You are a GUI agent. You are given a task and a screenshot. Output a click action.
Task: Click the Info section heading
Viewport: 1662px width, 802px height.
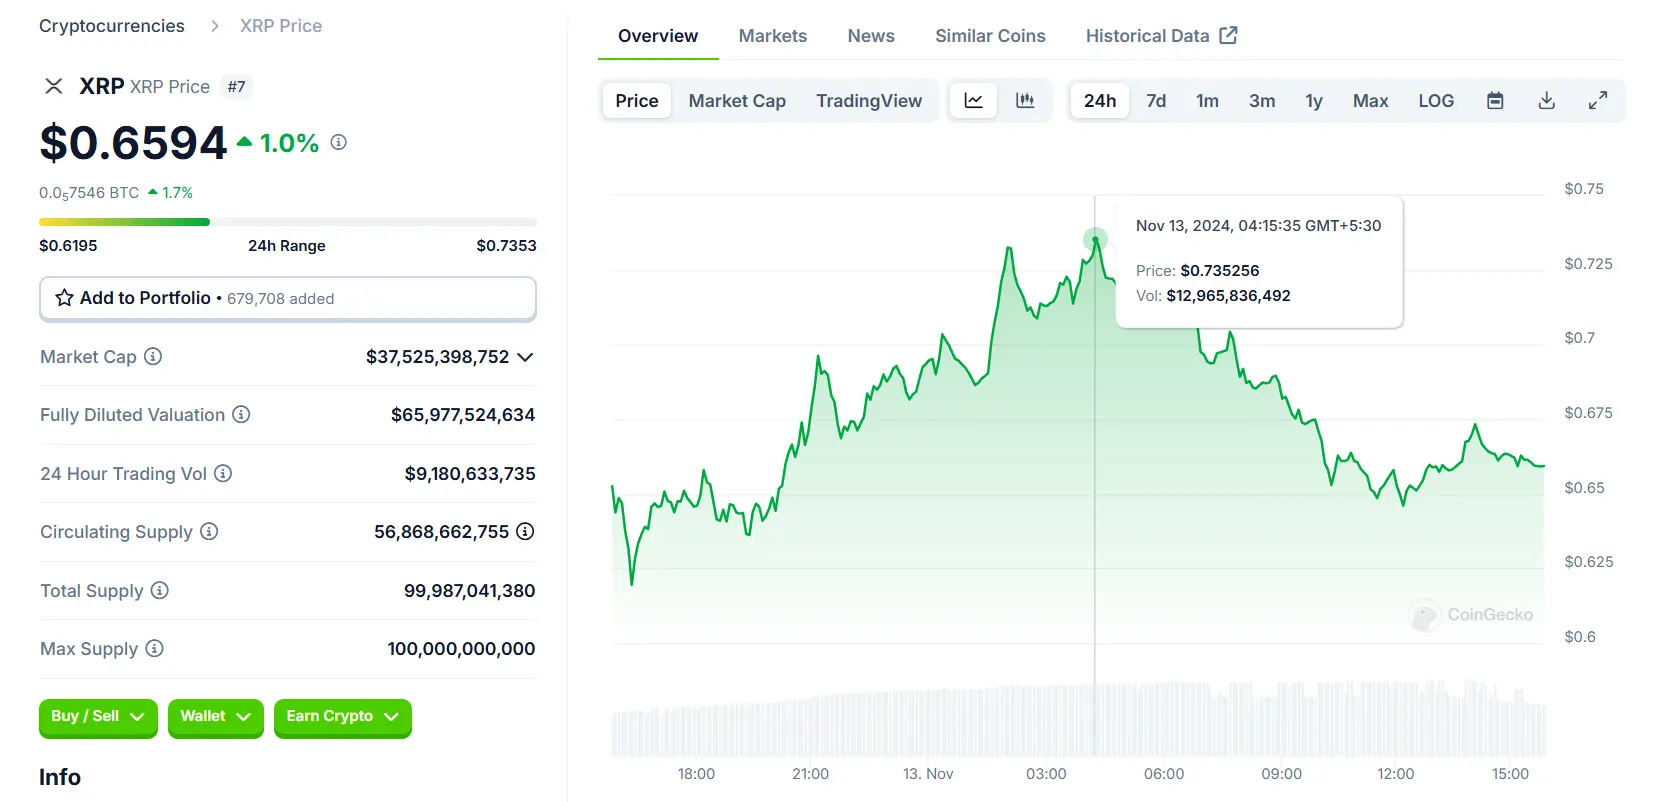click(60, 777)
